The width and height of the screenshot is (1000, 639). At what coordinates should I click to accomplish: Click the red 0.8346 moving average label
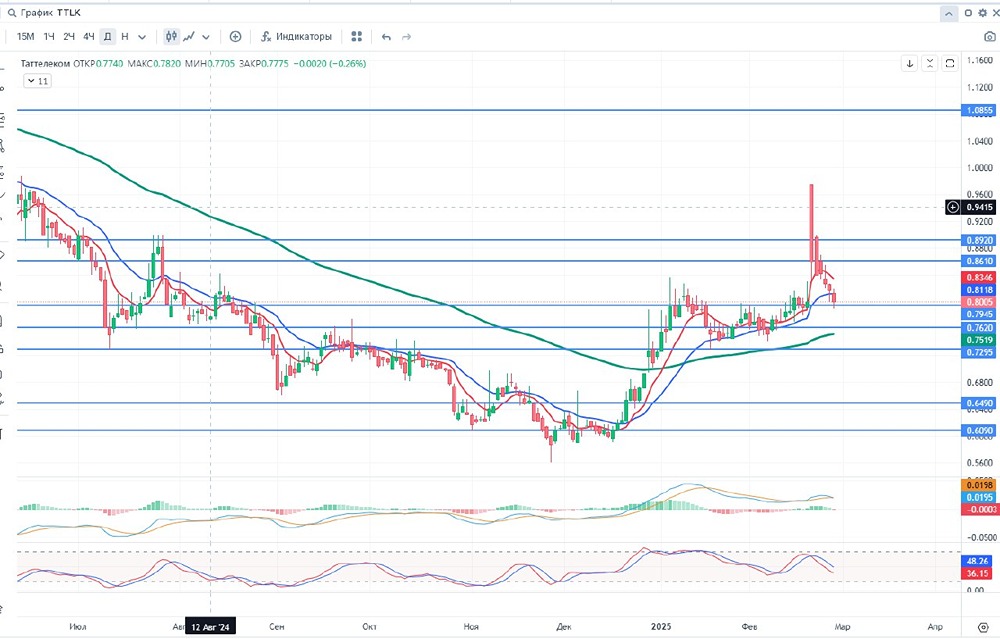pos(980,277)
